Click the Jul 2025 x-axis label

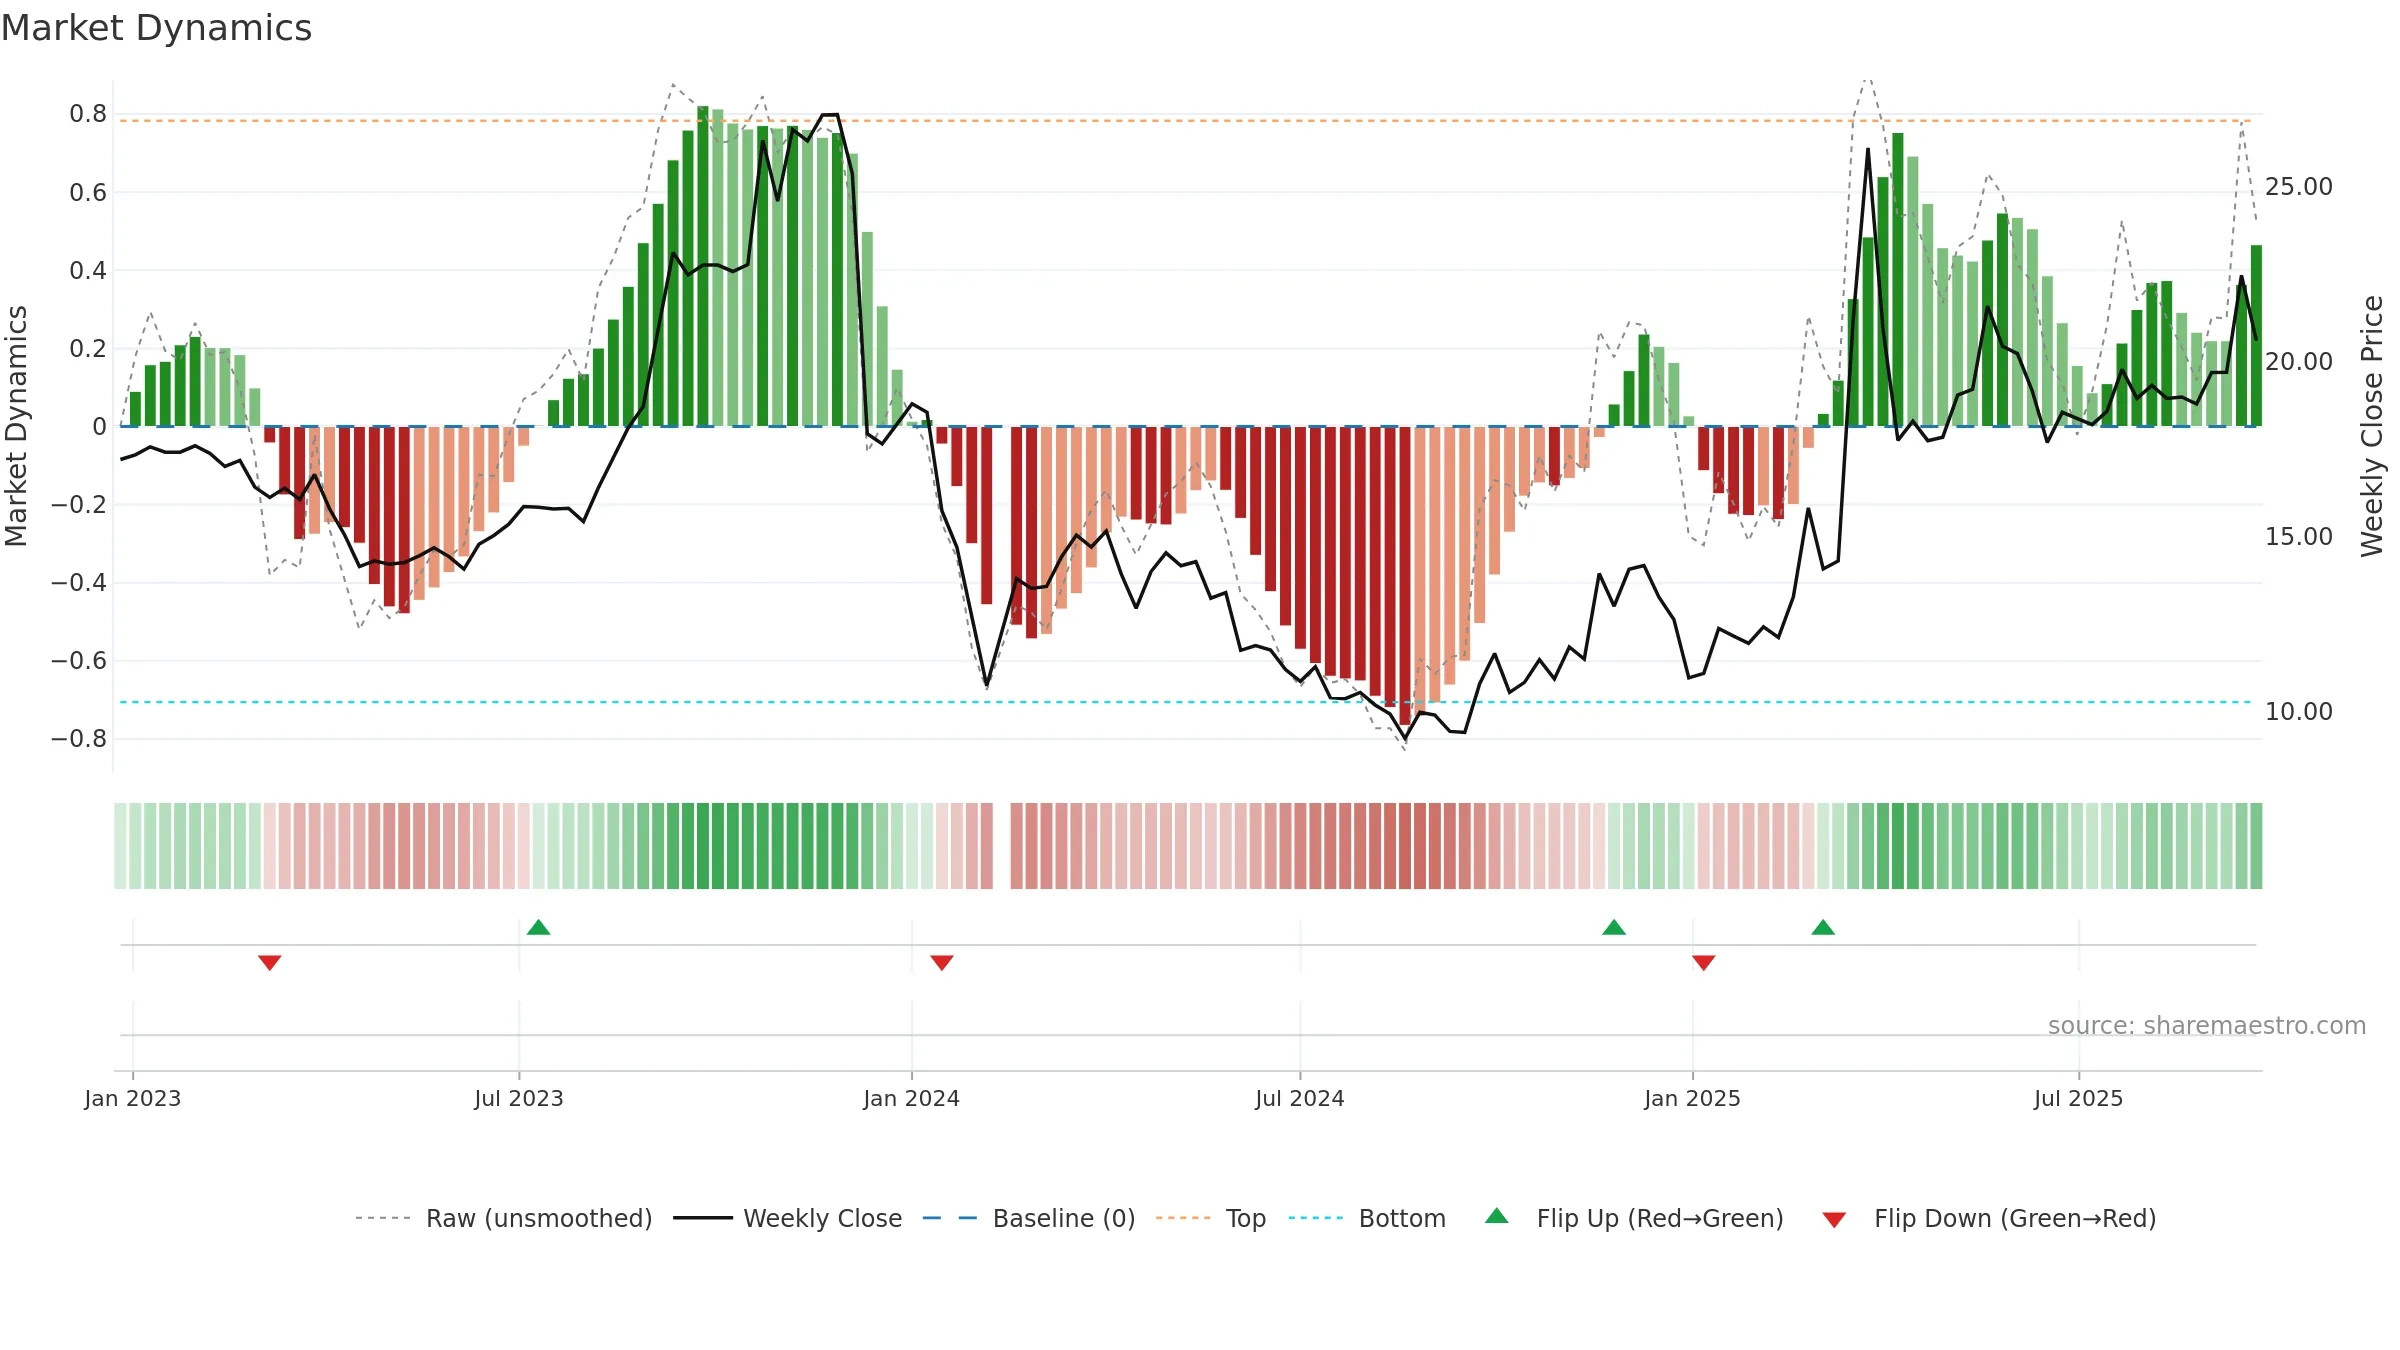2079,1098
